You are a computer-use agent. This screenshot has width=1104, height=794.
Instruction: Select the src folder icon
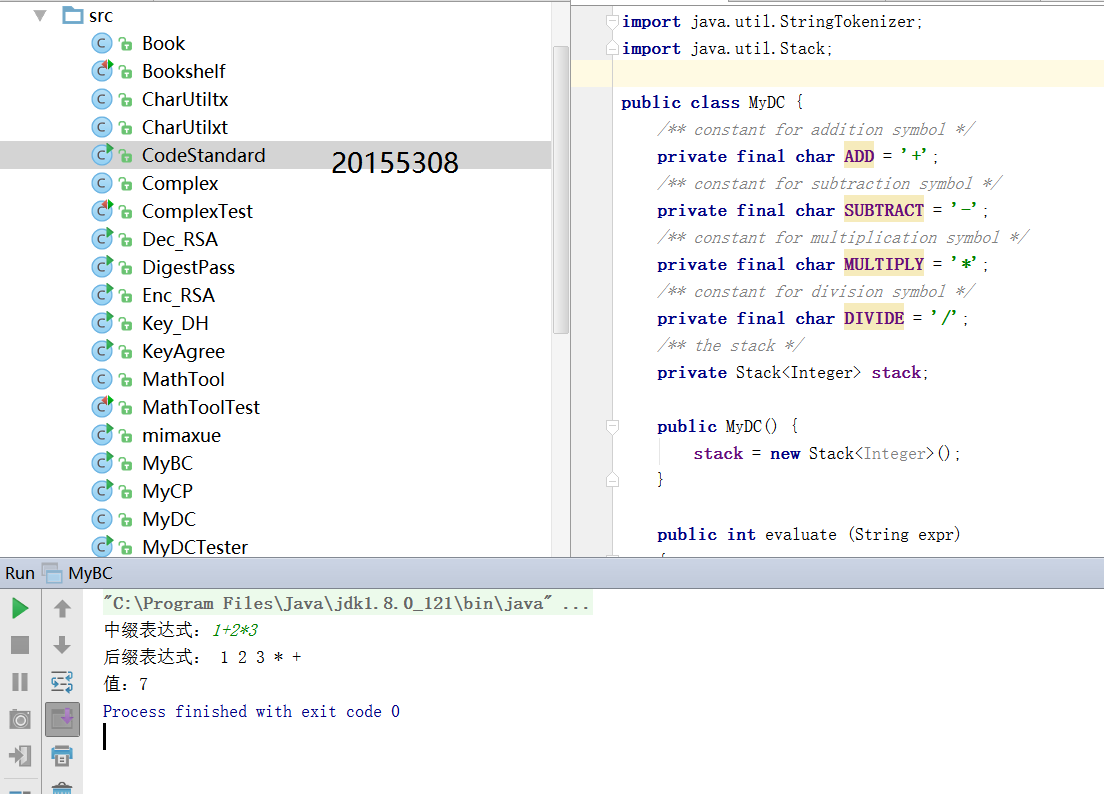point(73,15)
